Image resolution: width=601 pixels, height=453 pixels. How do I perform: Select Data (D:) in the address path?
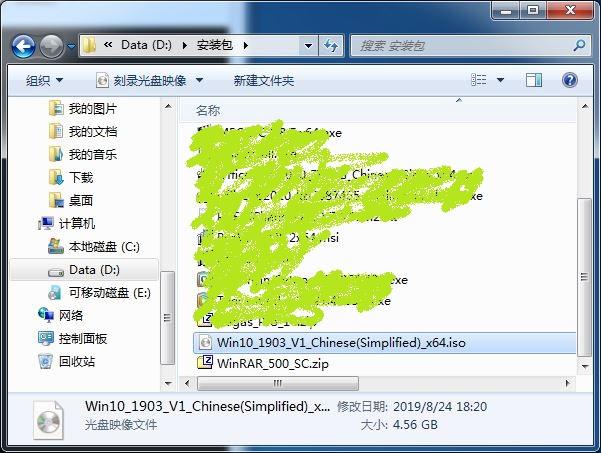coord(146,45)
